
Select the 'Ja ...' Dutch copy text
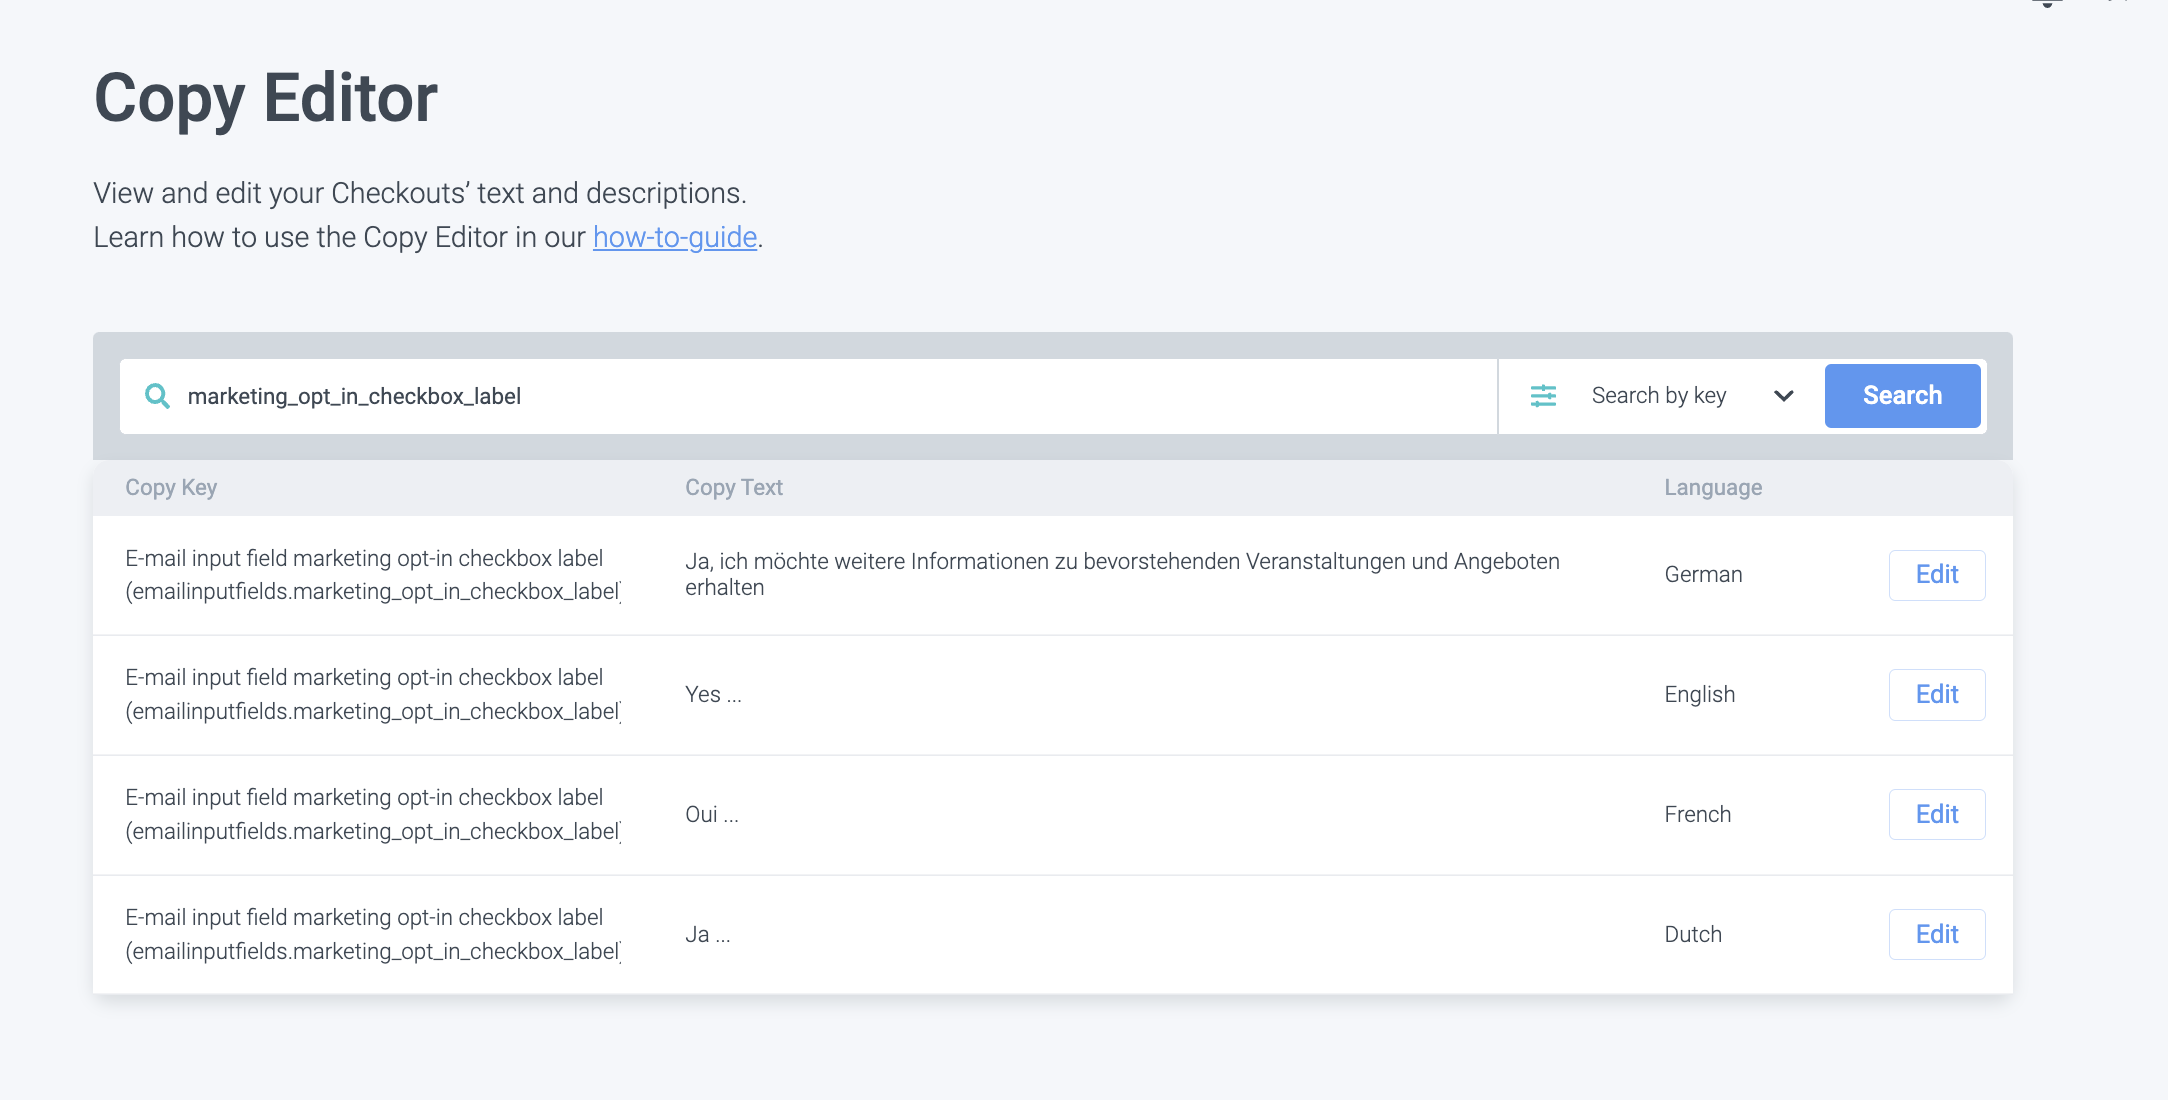coord(707,935)
